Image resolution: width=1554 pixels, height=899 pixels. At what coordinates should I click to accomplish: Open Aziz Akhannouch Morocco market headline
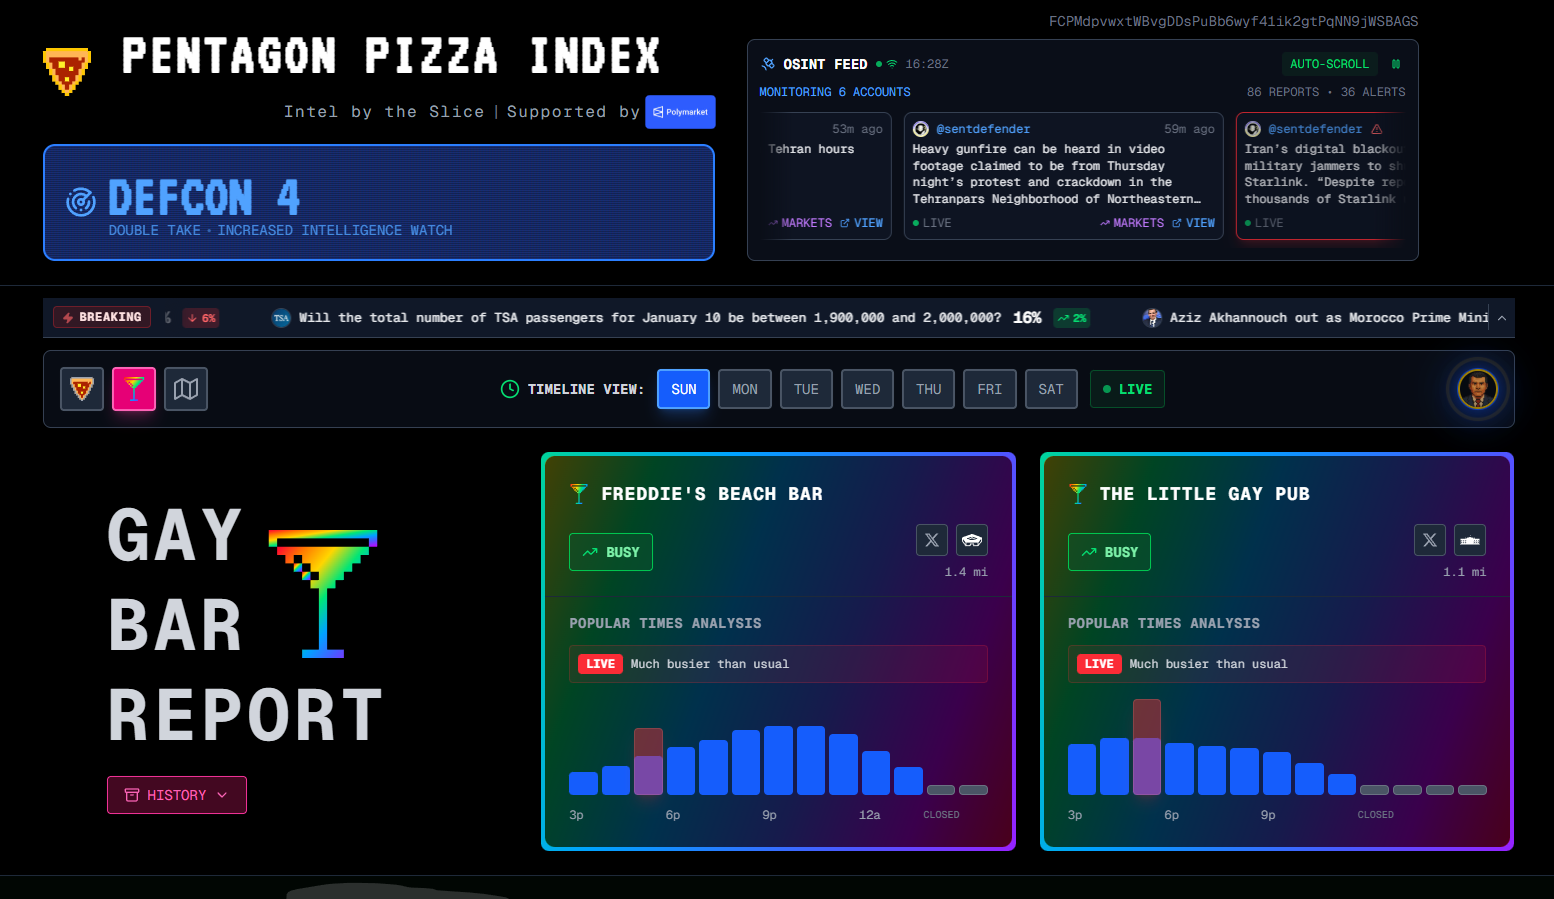(x=1329, y=318)
